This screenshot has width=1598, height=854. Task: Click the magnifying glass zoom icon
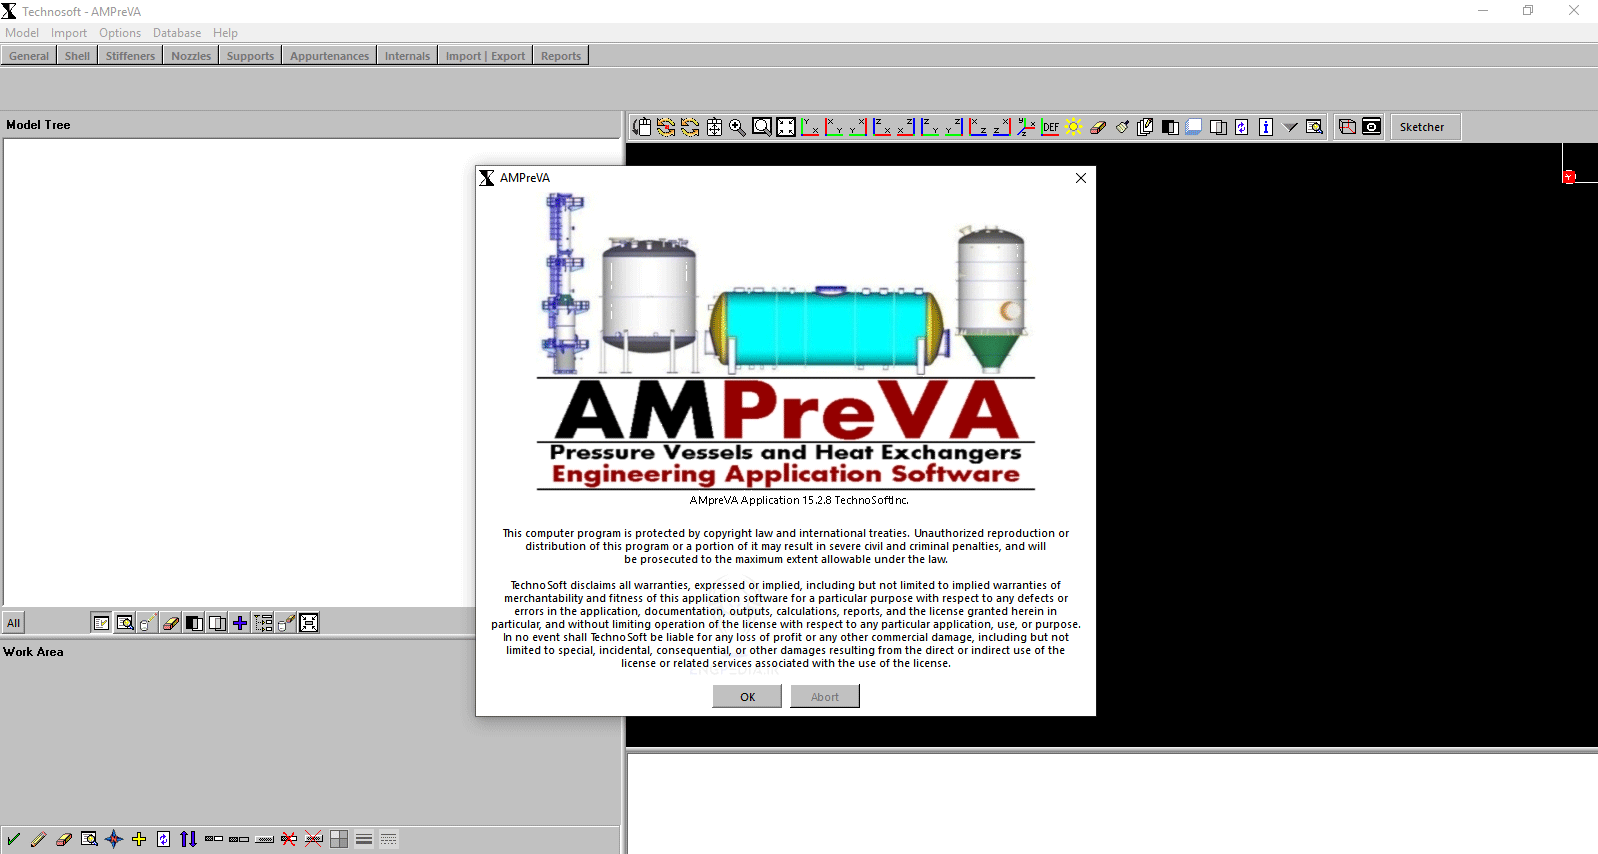(x=737, y=127)
